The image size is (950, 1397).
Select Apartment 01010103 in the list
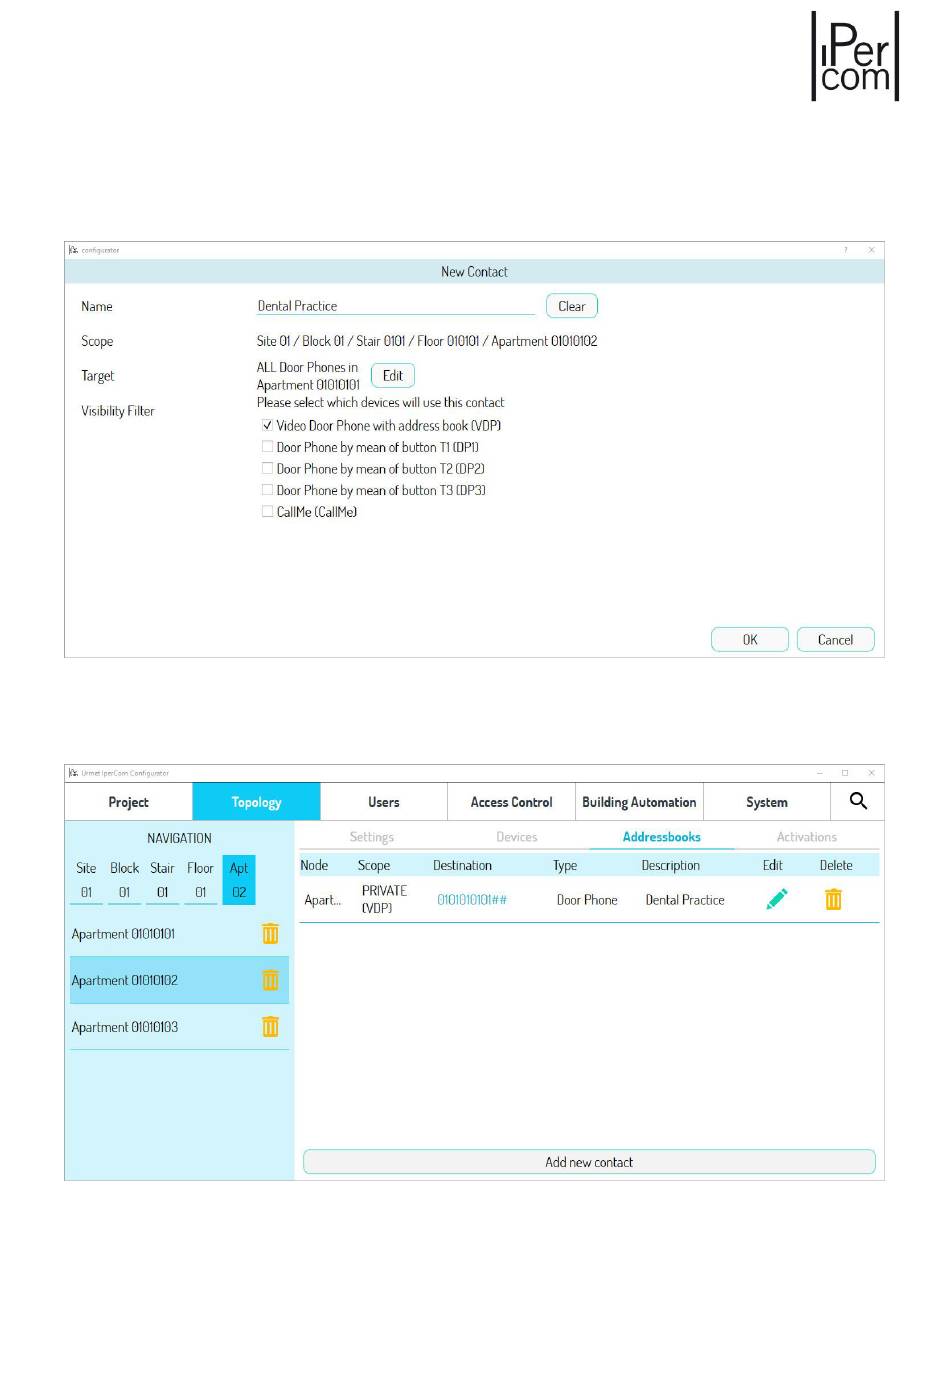coord(179,1027)
